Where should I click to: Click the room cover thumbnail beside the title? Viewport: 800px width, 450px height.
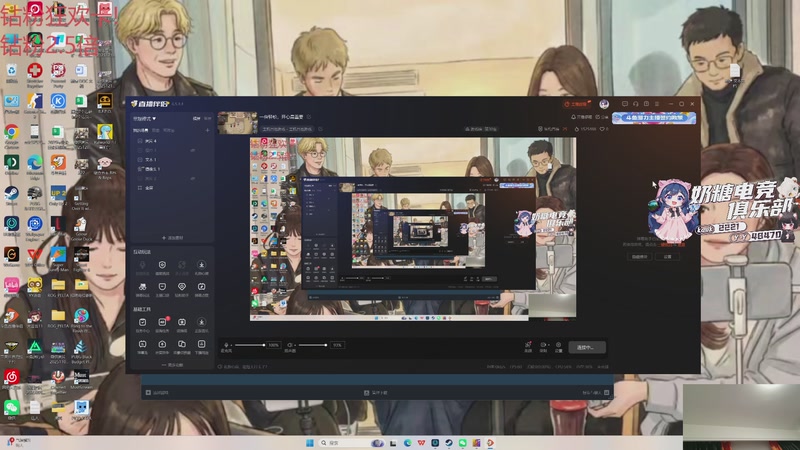tap(237, 122)
